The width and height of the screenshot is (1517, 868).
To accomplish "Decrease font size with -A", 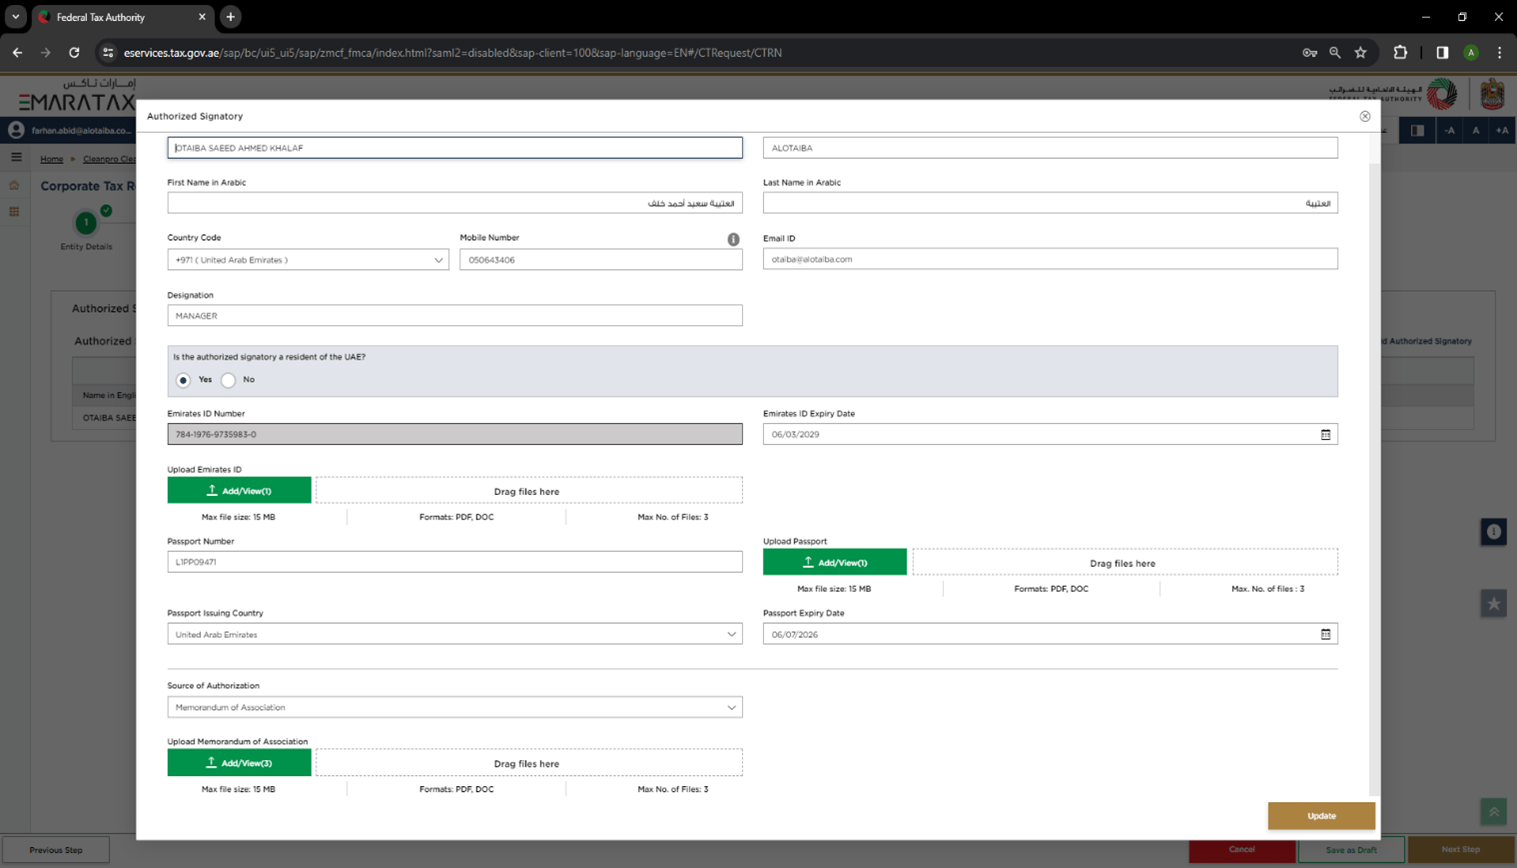I will pos(1449,130).
